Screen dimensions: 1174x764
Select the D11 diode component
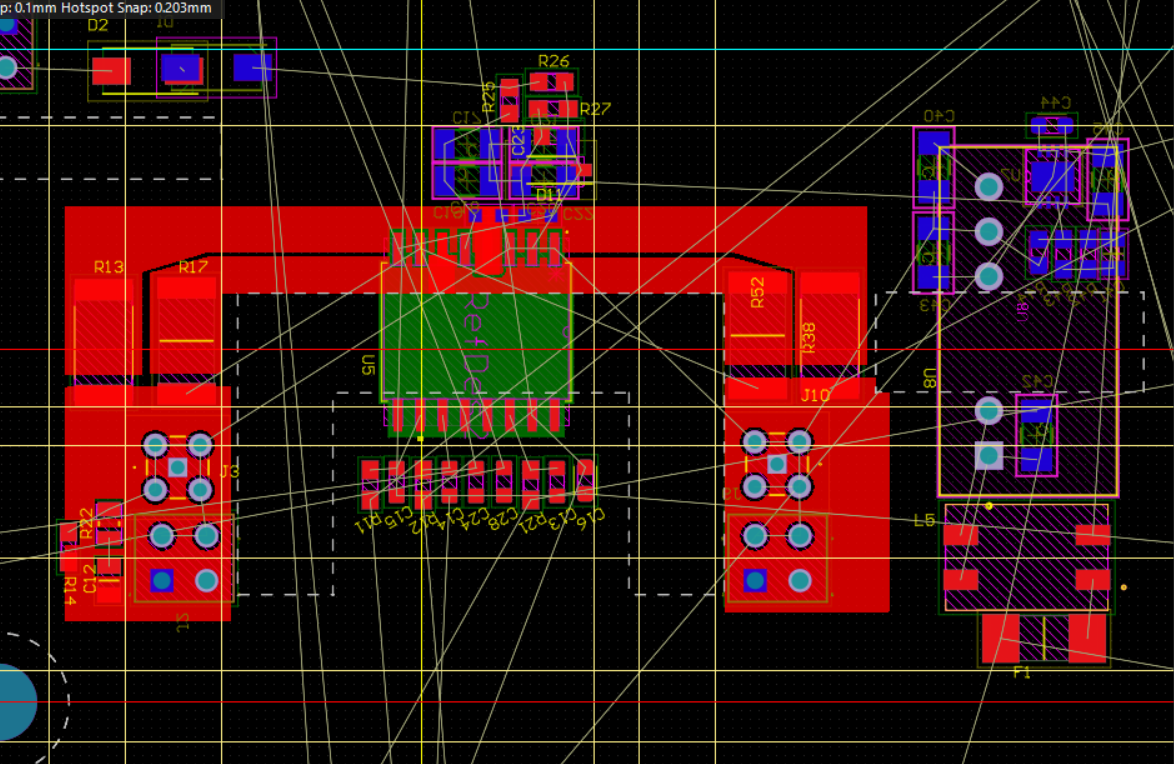553,170
